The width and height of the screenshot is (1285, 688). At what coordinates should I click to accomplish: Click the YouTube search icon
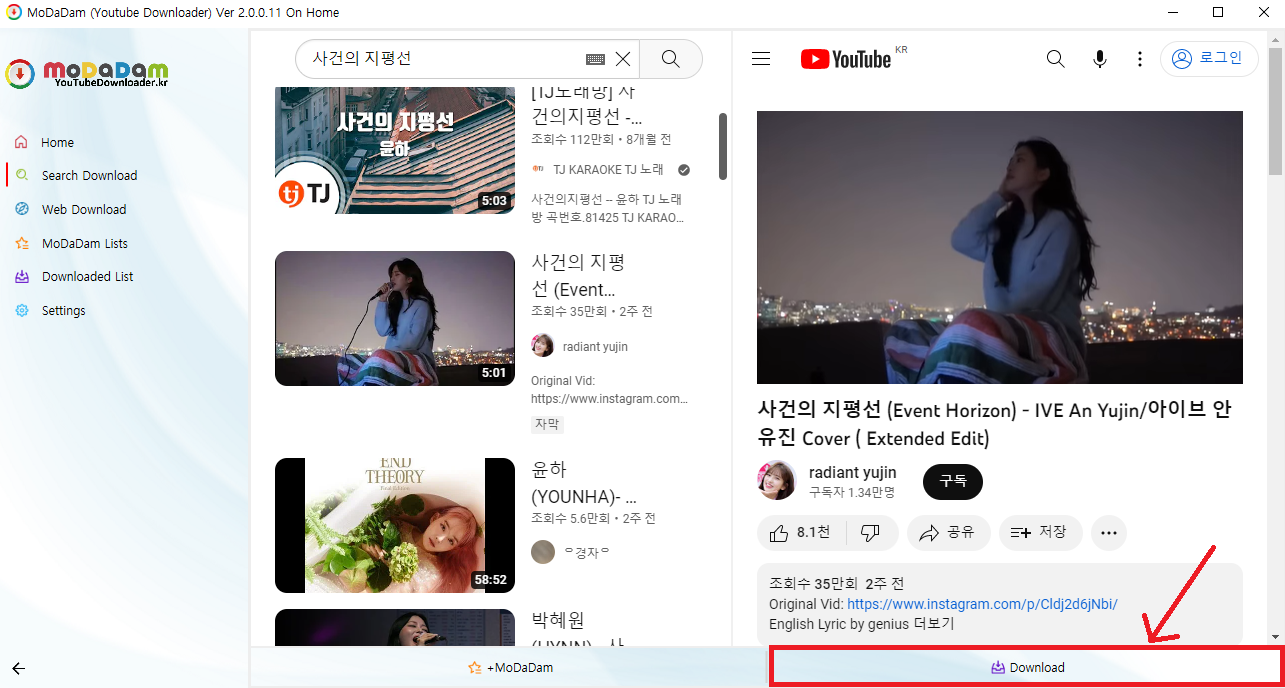(1055, 59)
